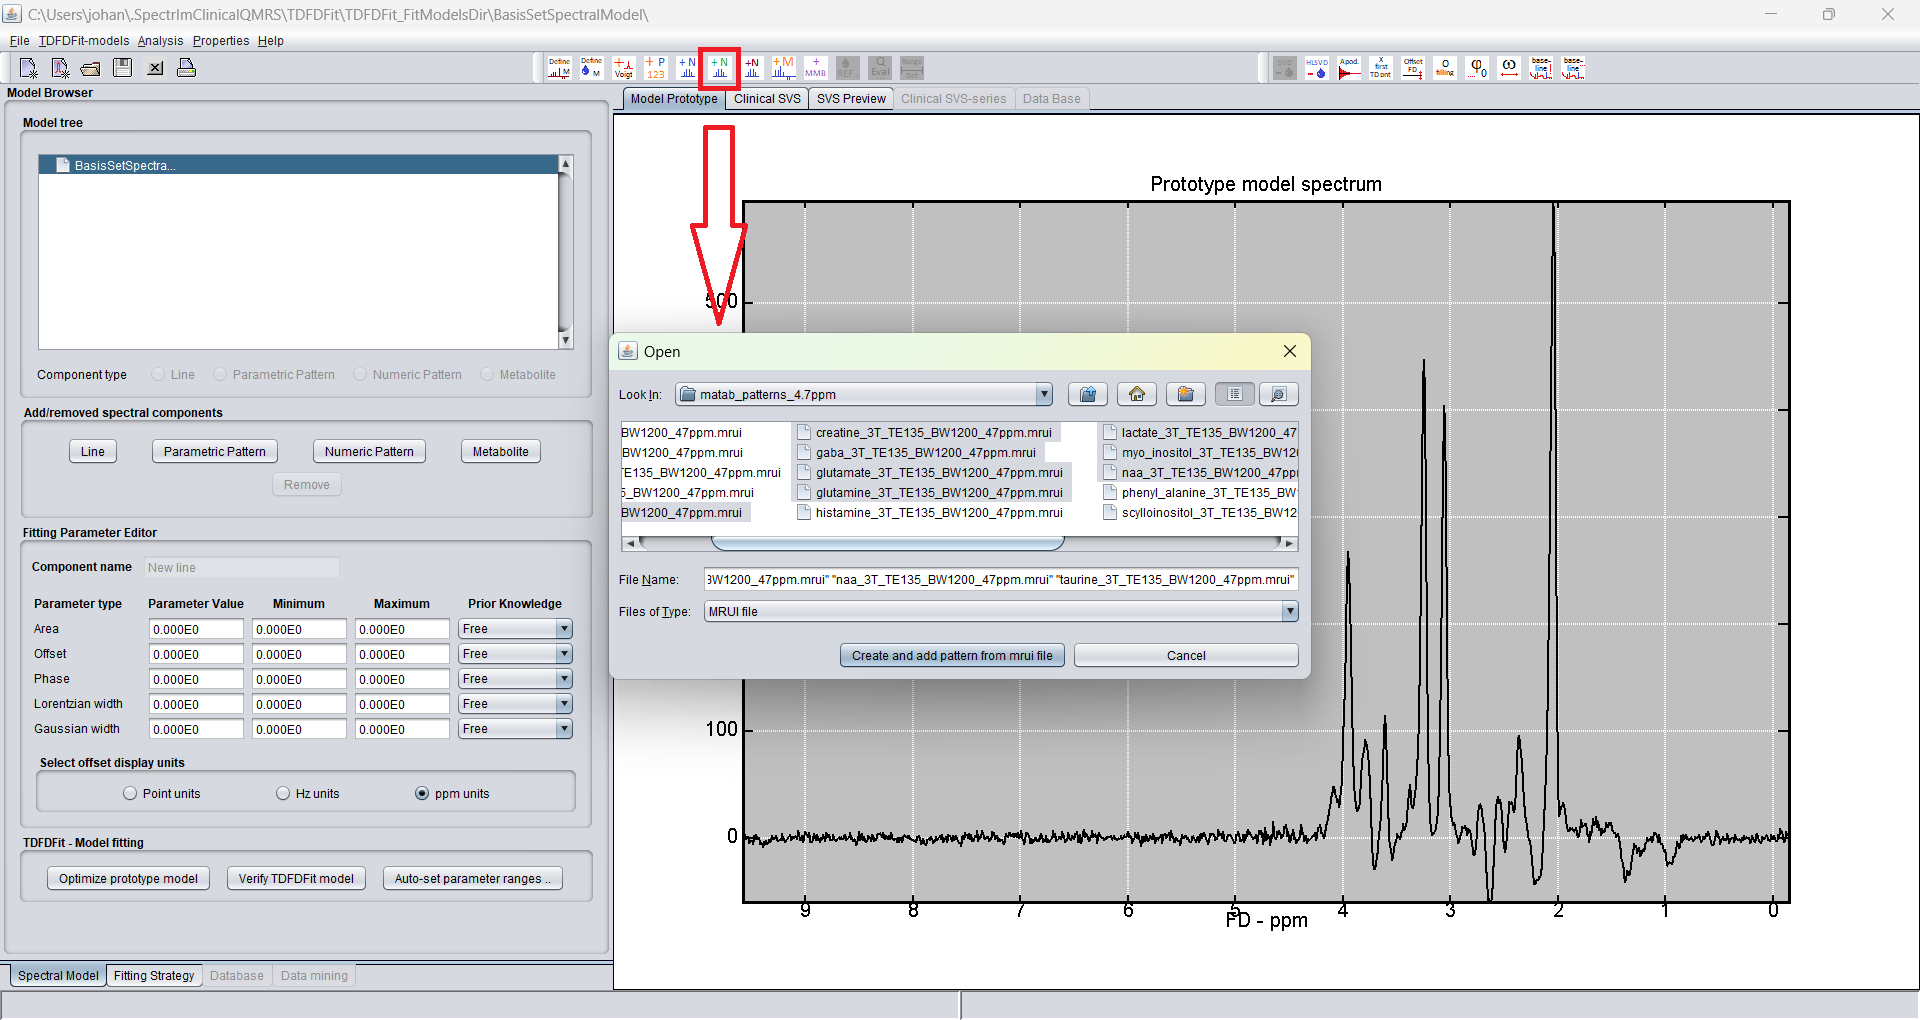Click the Numeric Pattern add button
This screenshot has width=1920, height=1020.
(x=369, y=452)
